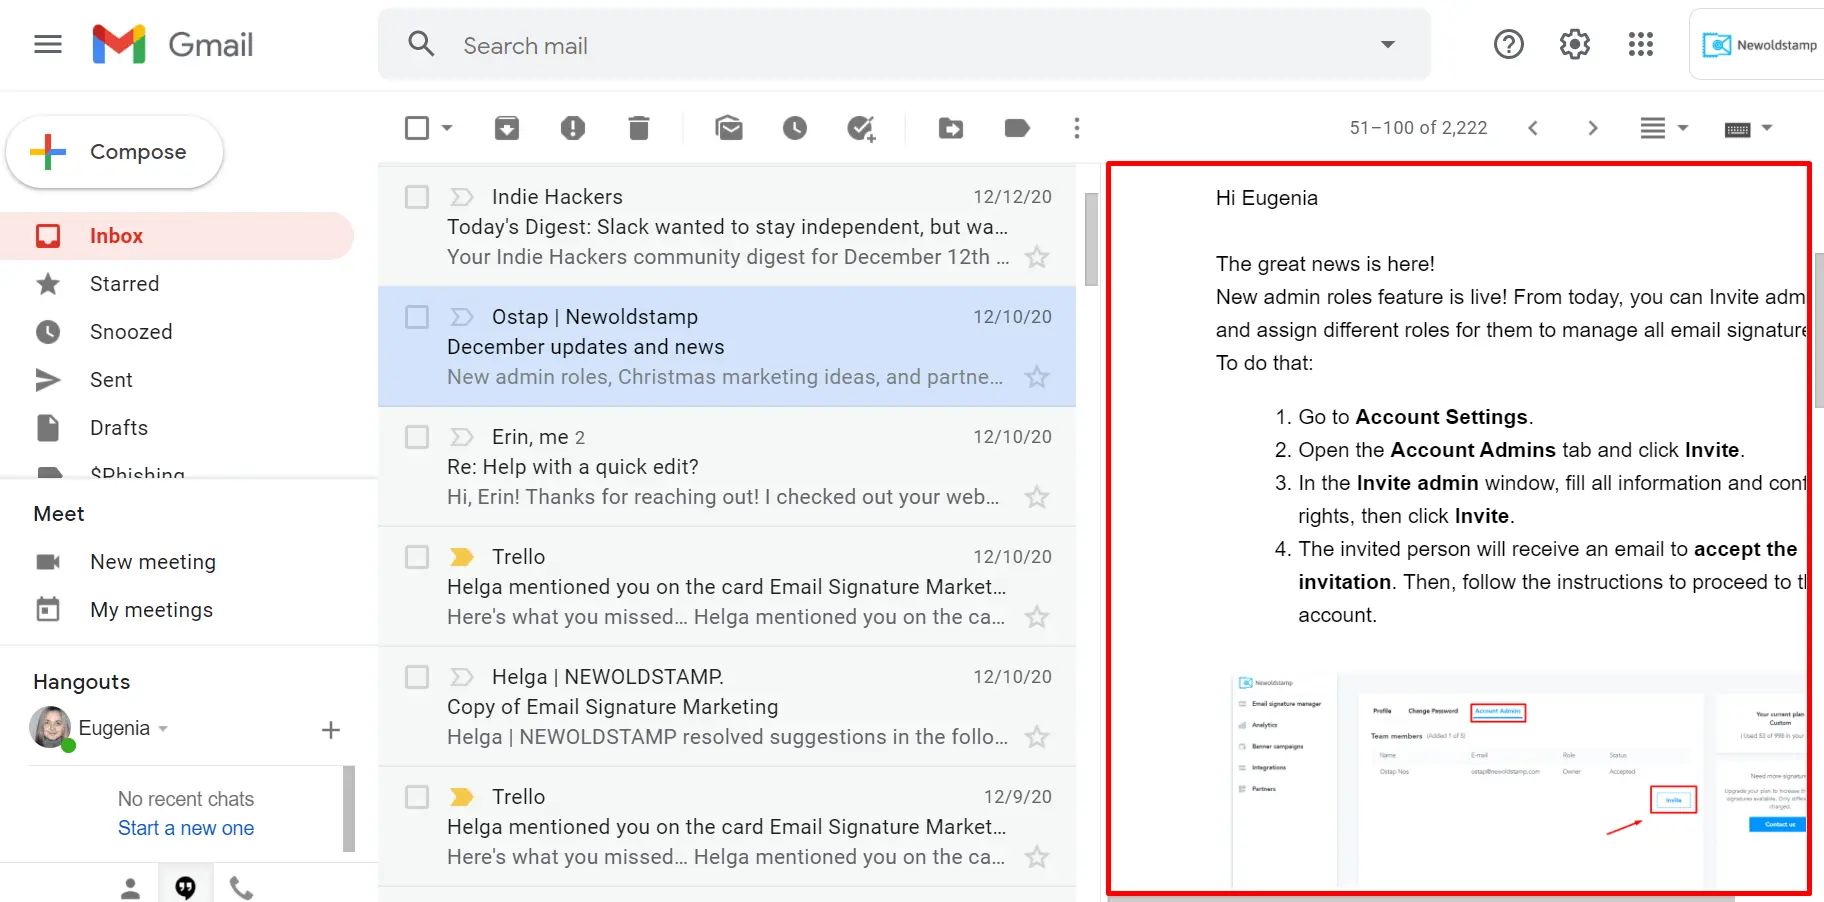Click the 51–100 of 2,222 counter
The height and width of the screenshot is (902, 1824).
pyautogui.click(x=1418, y=128)
